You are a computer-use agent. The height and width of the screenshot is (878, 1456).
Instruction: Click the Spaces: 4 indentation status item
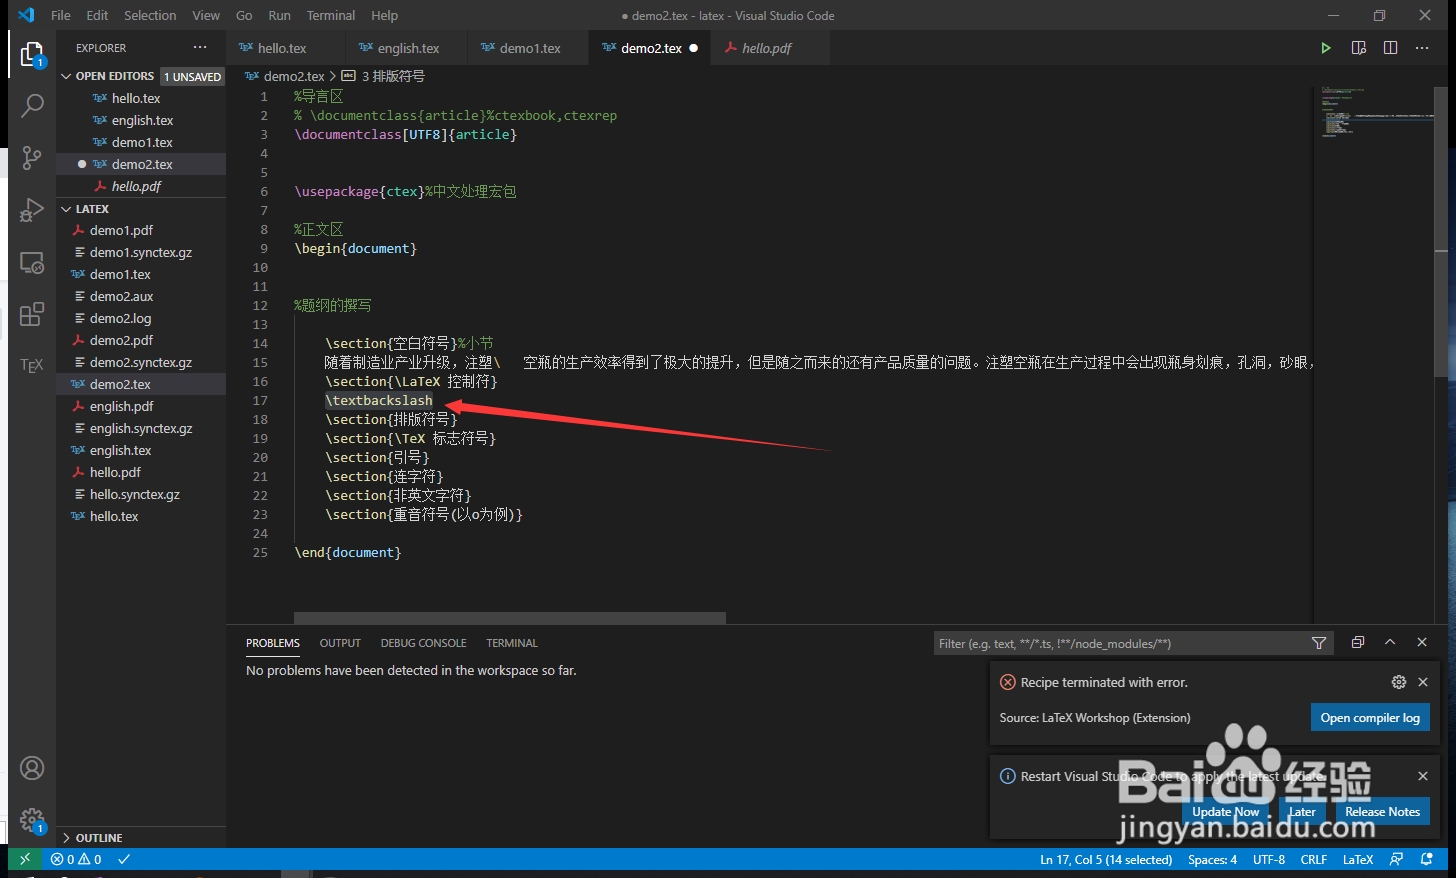tap(1212, 859)
